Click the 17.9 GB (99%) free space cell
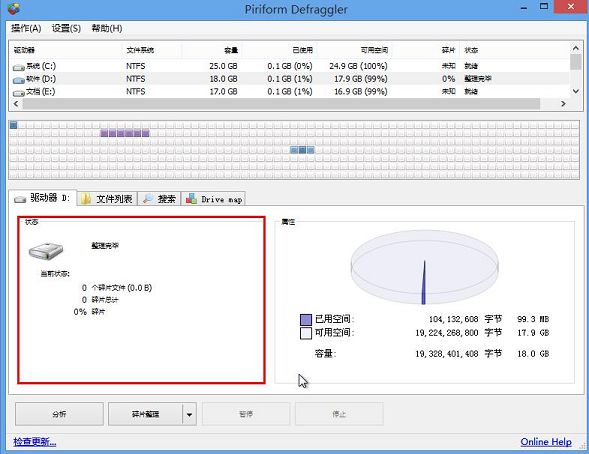Screen dimensions: 589x454 point(361,79)
